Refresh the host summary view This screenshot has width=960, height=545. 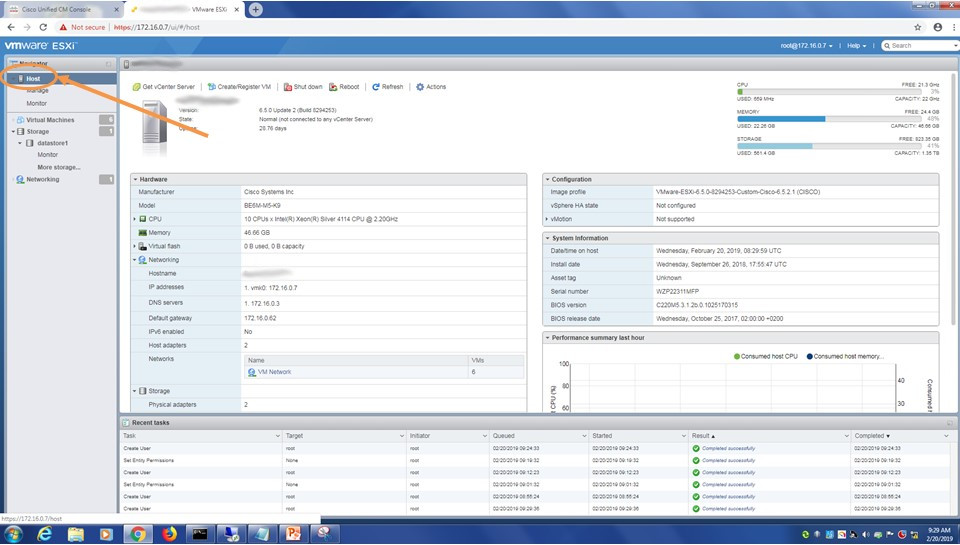[388, 87]
